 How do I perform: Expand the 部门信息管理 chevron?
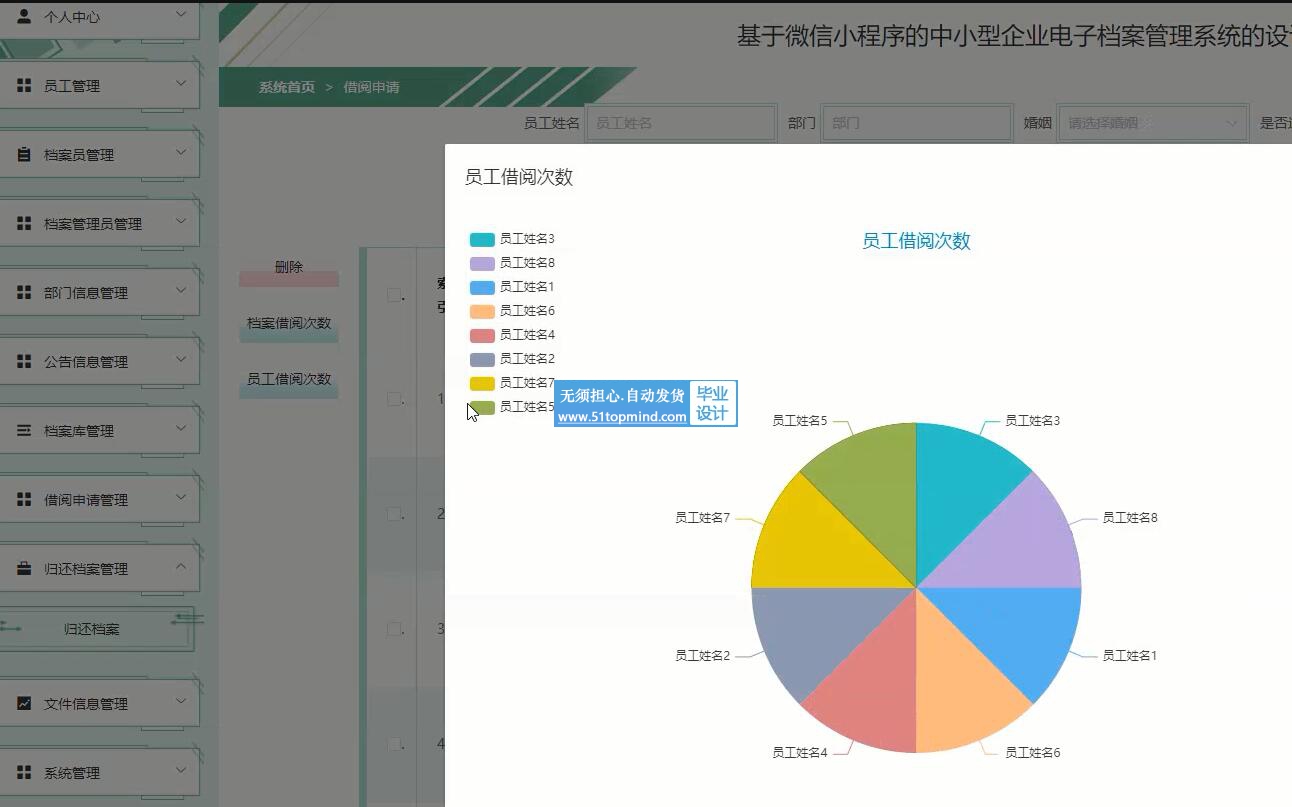coord(181,290)
